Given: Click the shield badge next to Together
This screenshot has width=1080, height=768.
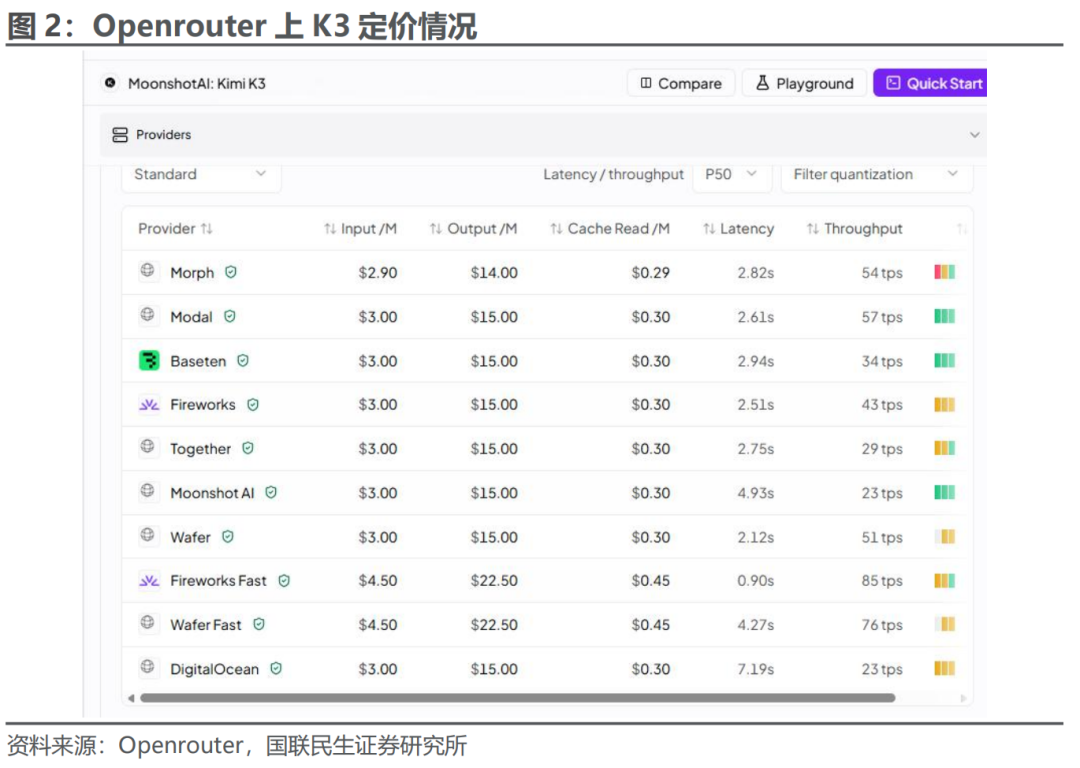Looking at the screenshot, I should point(248,448).
